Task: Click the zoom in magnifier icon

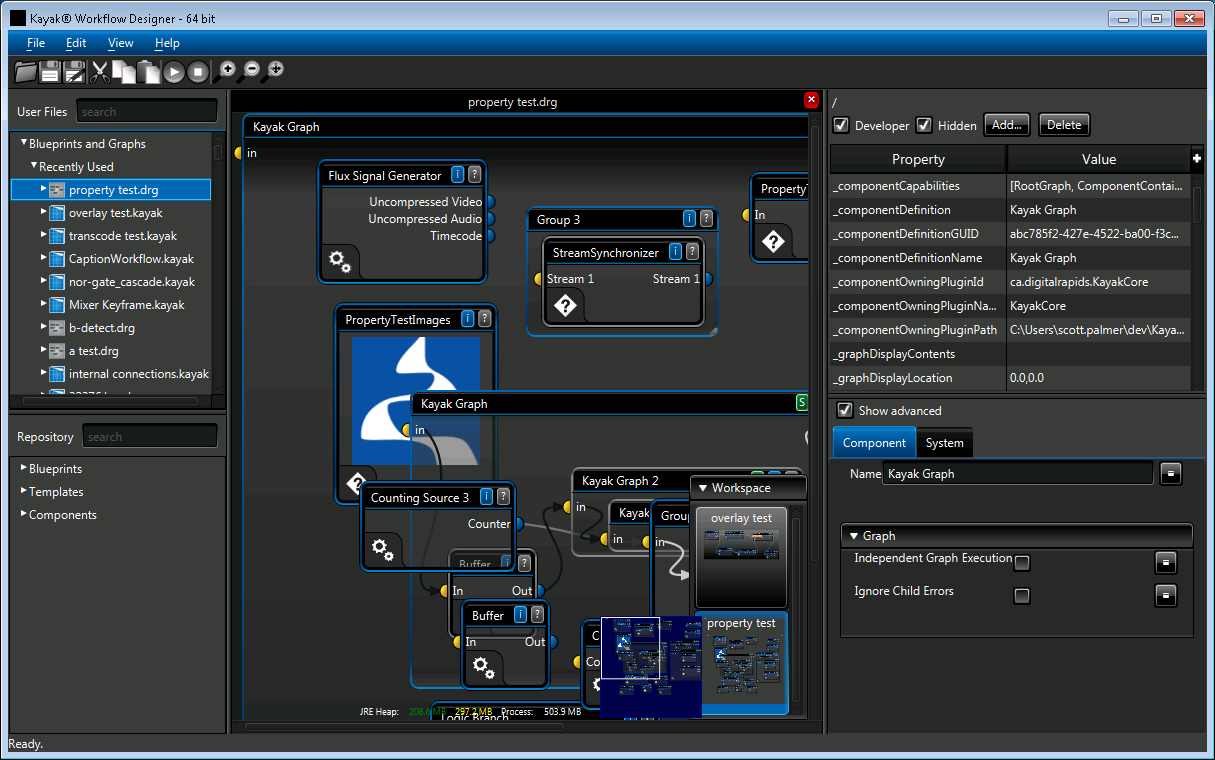Action: click(227, 70)
